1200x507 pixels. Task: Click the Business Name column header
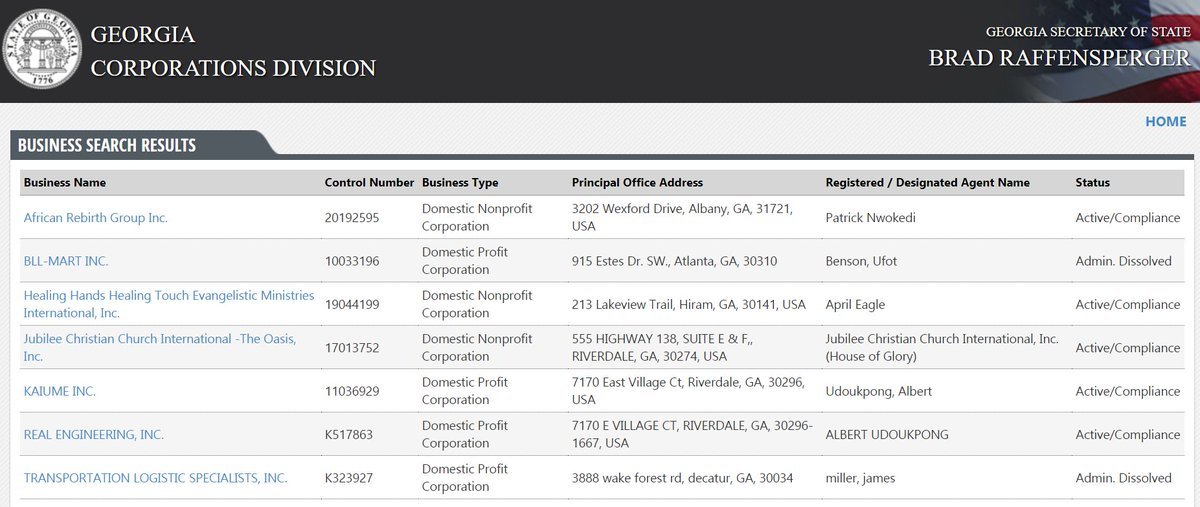click(65, 183)
